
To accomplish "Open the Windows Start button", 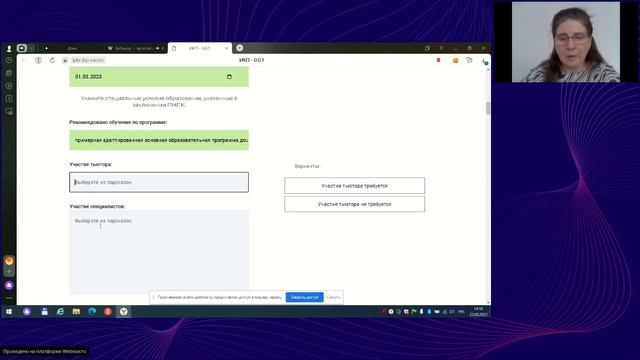I will click(x=9, y=311).
